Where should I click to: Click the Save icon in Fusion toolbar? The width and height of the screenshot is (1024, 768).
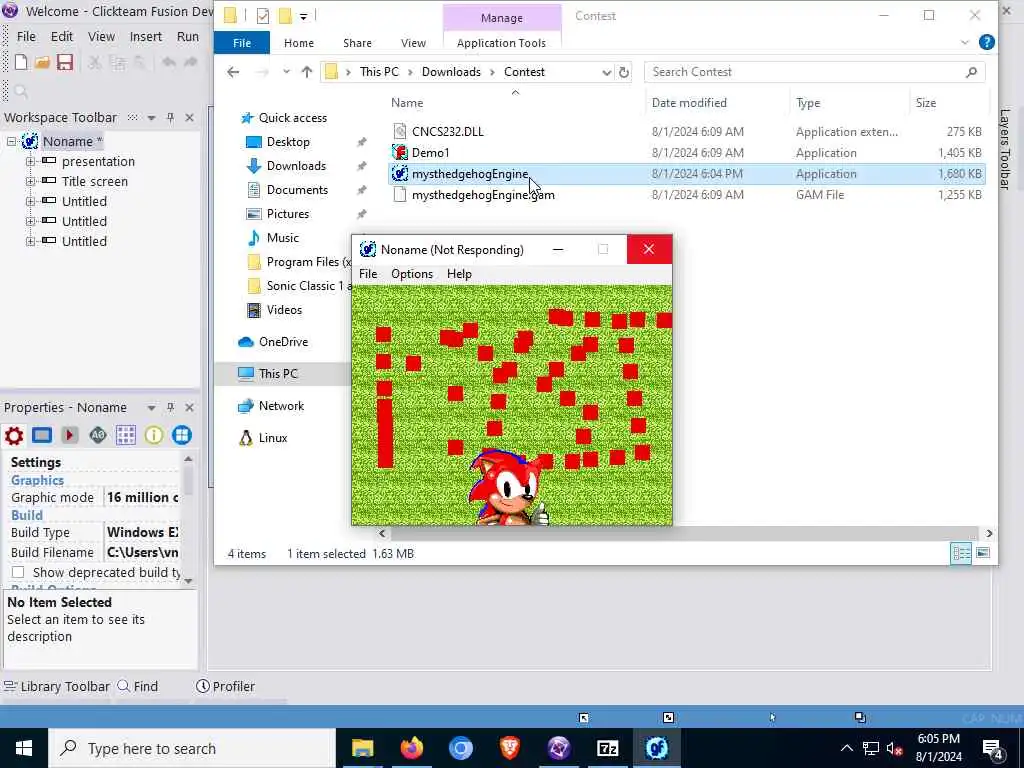click(x=65, y=62)
